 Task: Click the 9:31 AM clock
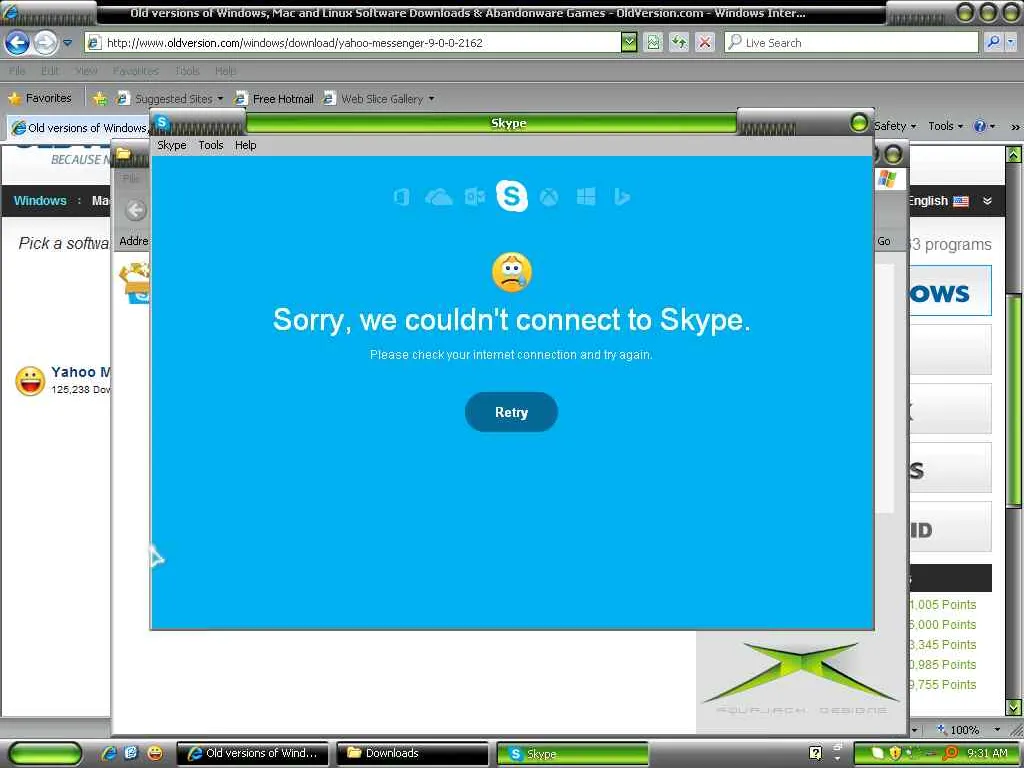pos(987,753)
